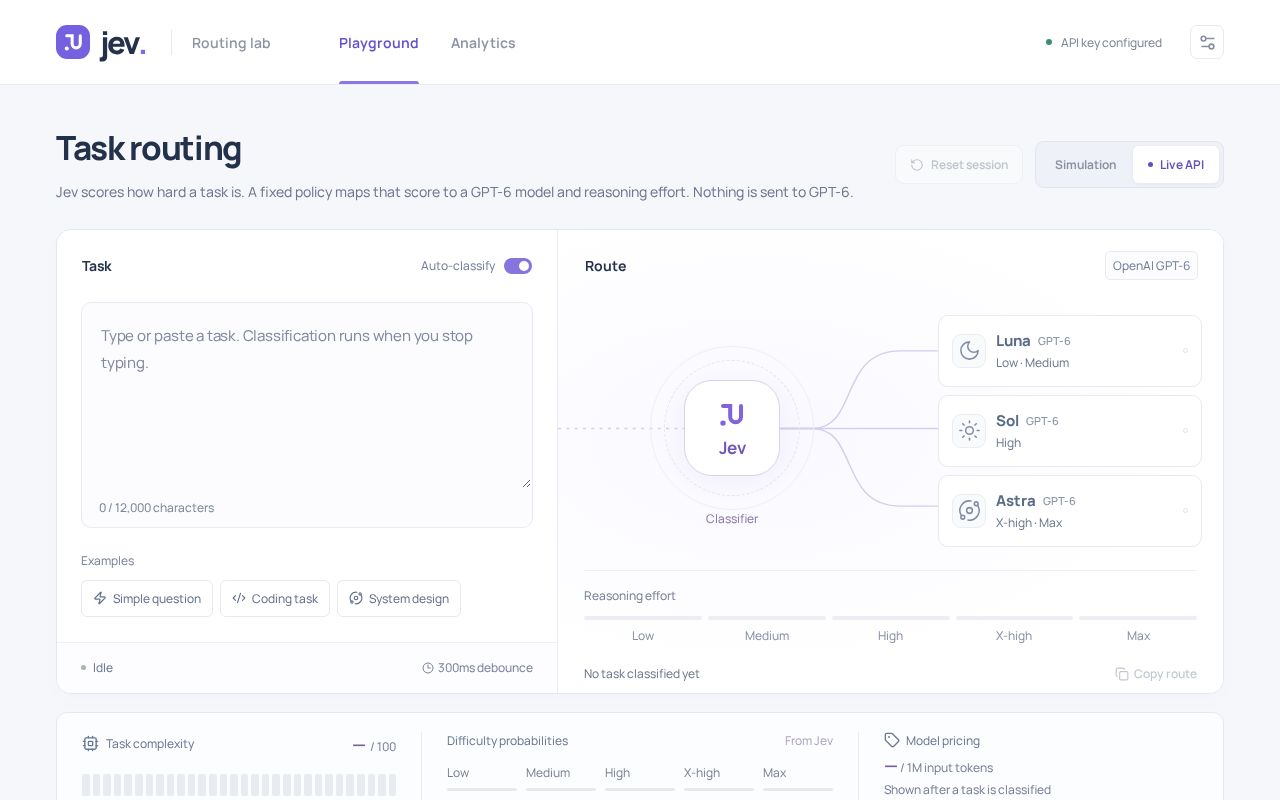Click the "From Jev" label
The image size is (1280, 800).
coord(809,741)
